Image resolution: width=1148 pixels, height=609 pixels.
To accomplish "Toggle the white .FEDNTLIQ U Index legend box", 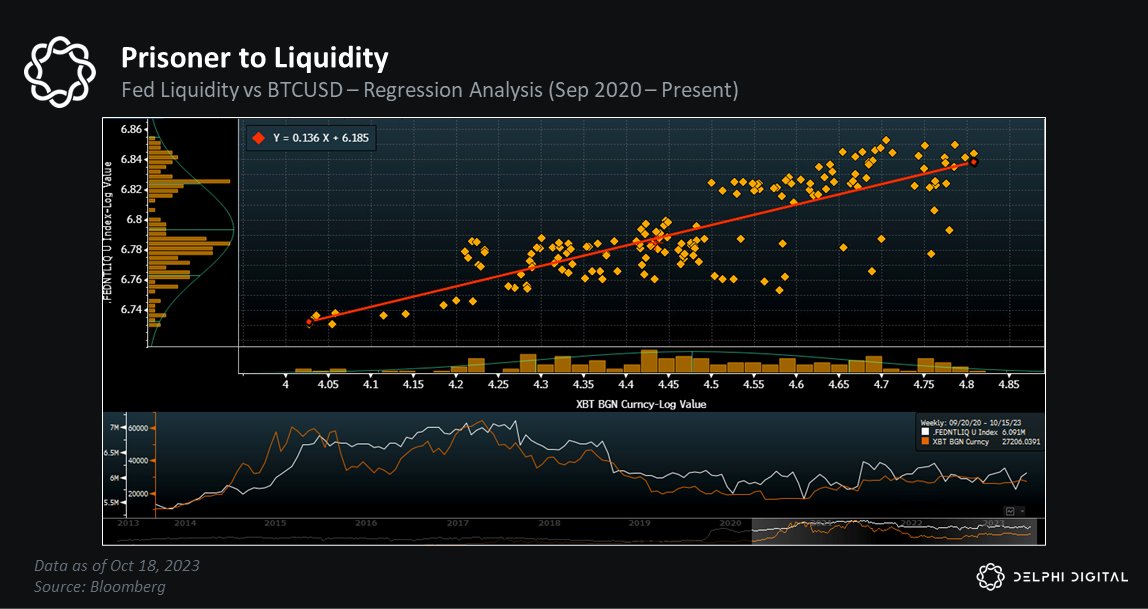I will click(x=925, y=431).
